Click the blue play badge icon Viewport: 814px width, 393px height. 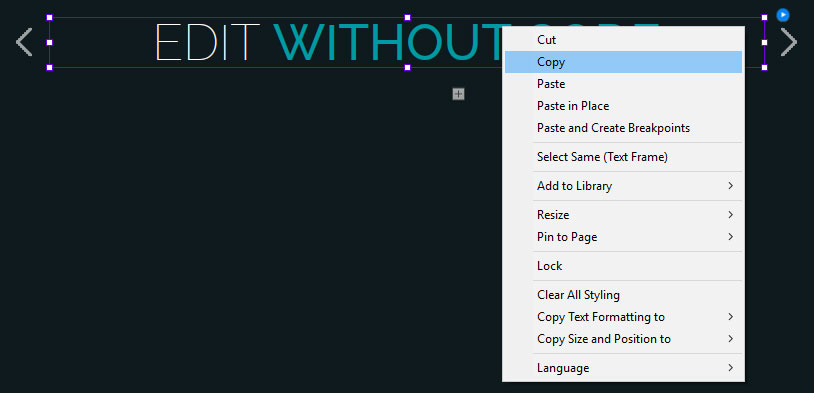(x=783, y=15)
